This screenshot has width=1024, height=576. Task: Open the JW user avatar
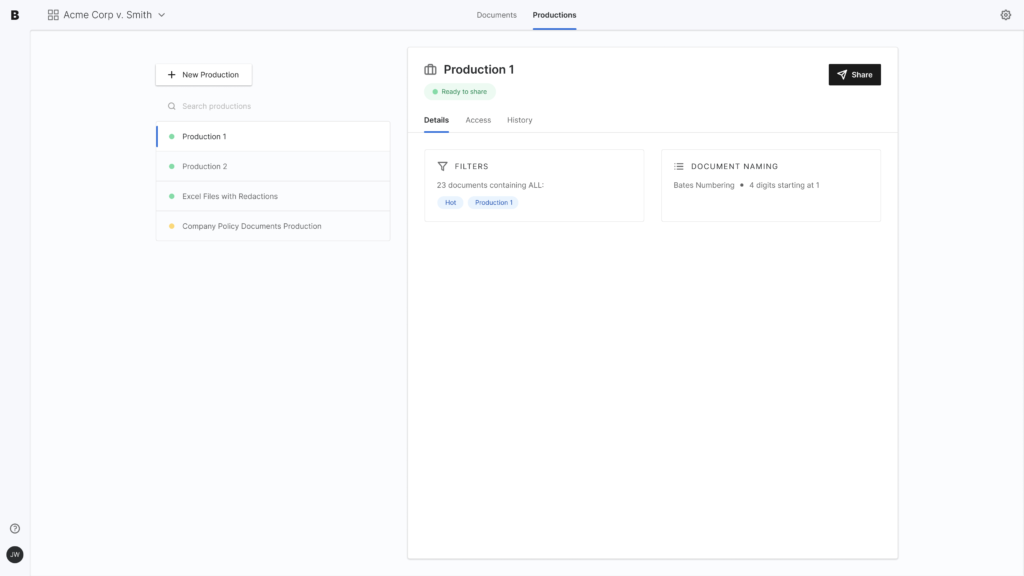tap(15, 554)
